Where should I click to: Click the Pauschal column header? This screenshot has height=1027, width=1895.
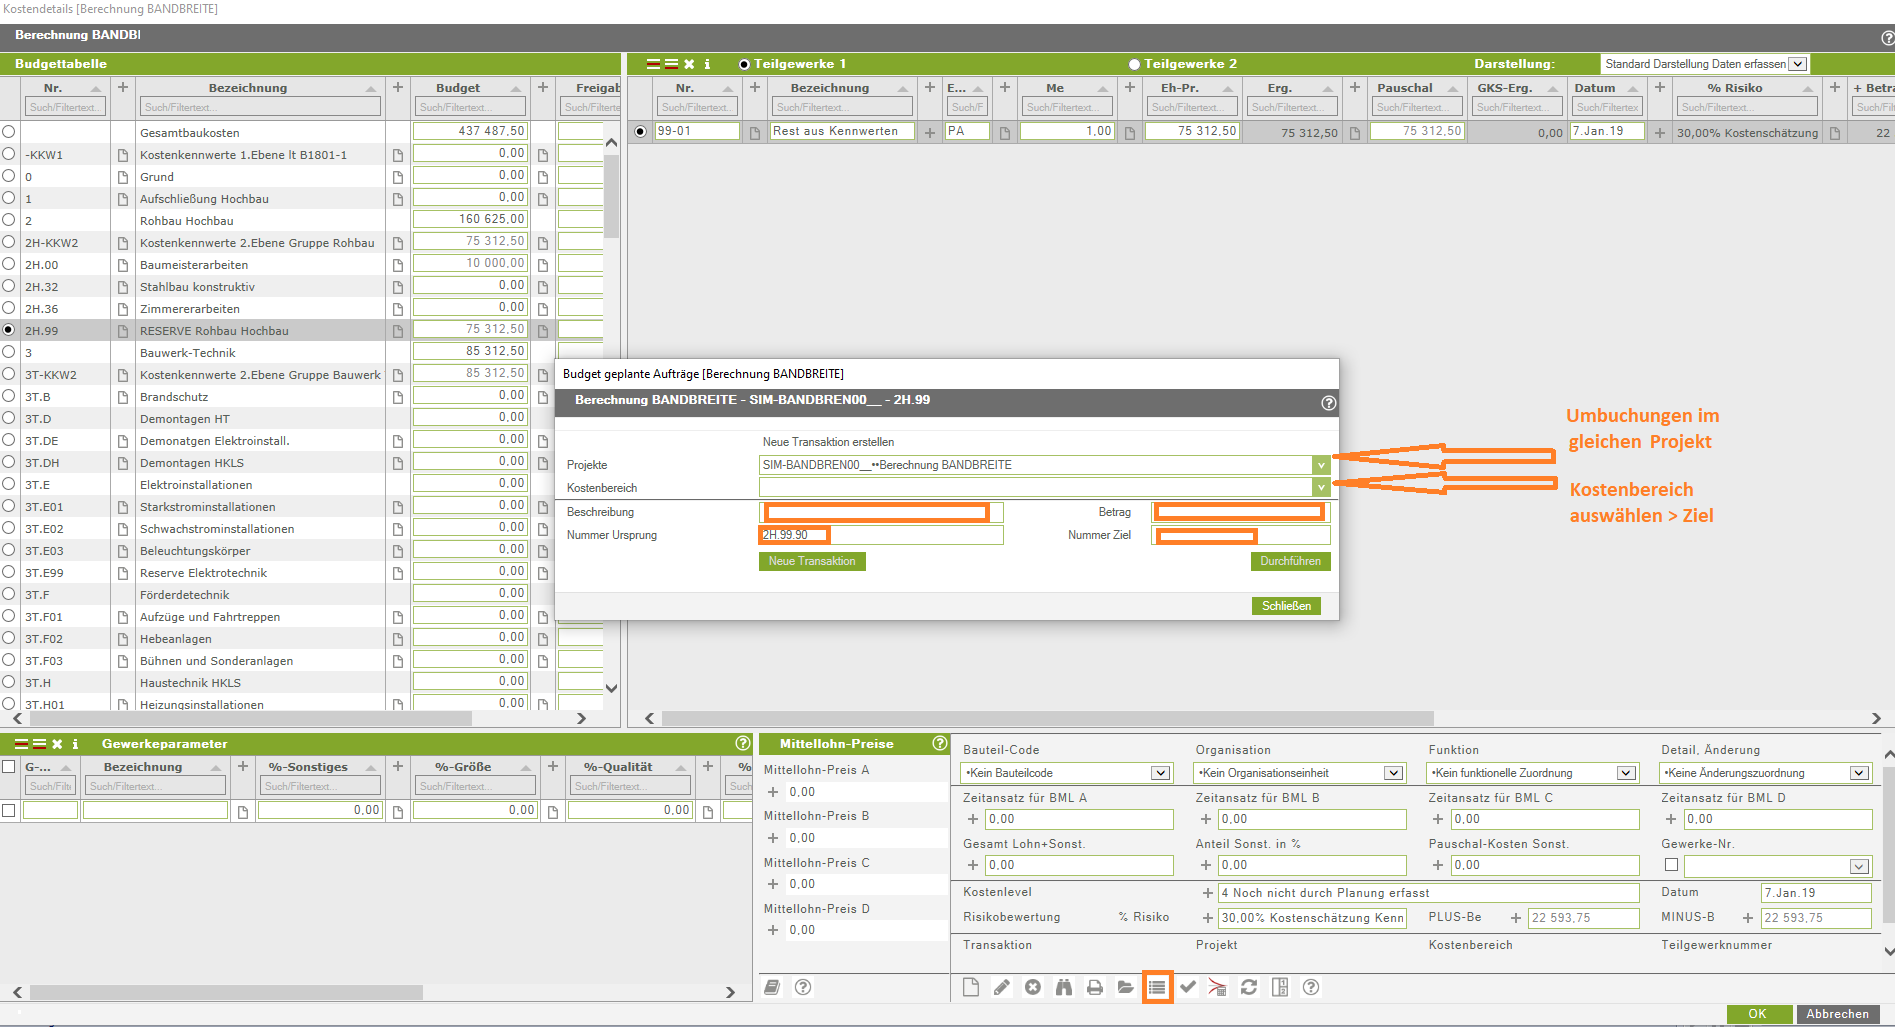(1404, 88)
